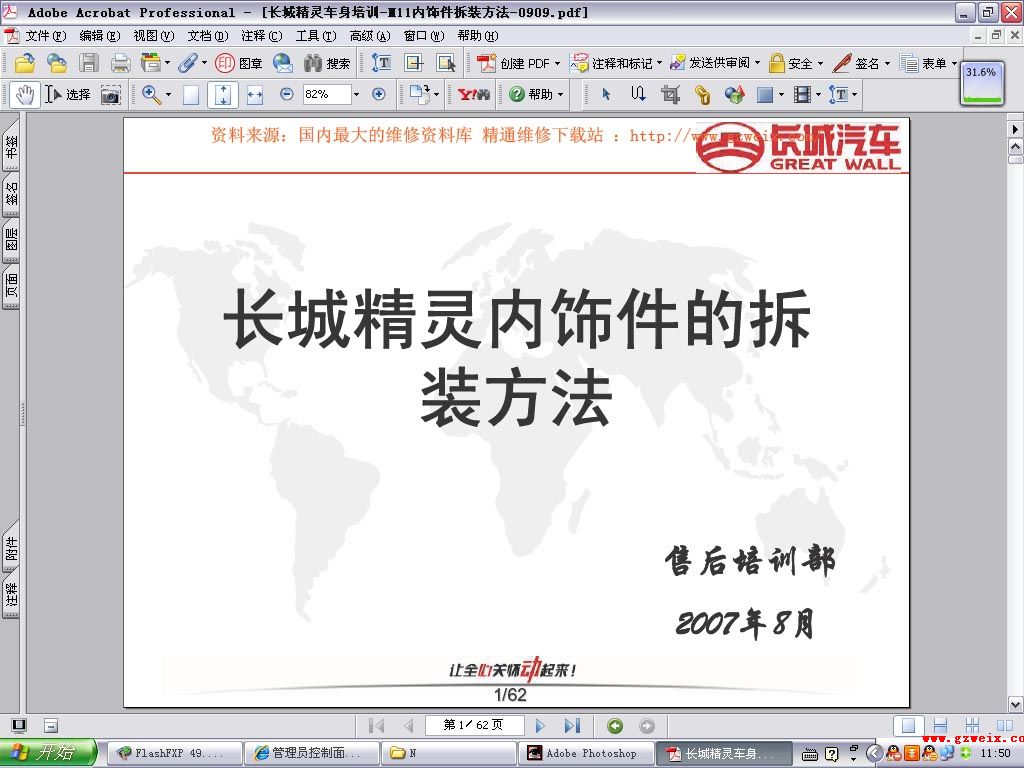This screenshot has width=1024, height=768.
Task: Choose the 选择 text select tool
Action: pos(68,95)
